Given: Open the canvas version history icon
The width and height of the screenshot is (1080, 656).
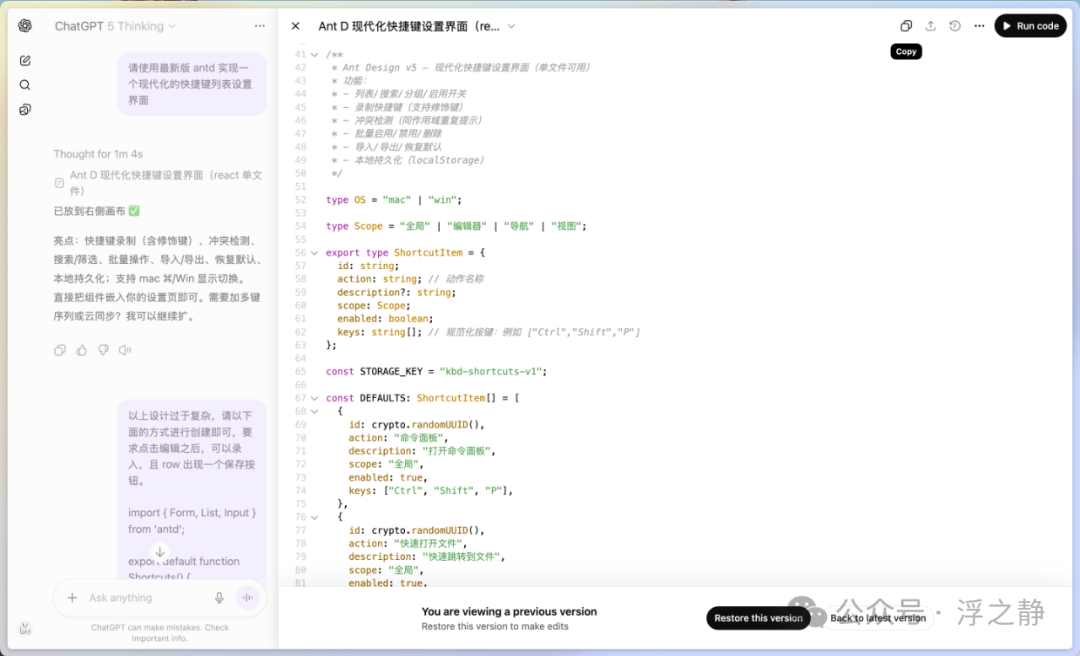Looking at the screenshot, I should pyautogui.click(x=955, y=26).
